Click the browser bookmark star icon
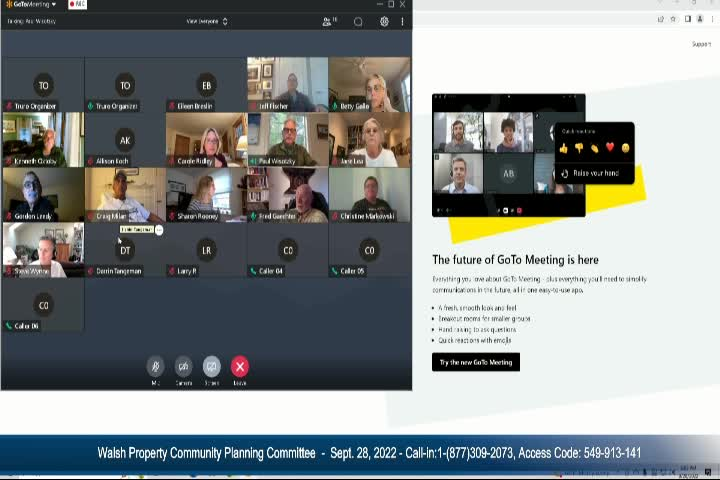 674,19
